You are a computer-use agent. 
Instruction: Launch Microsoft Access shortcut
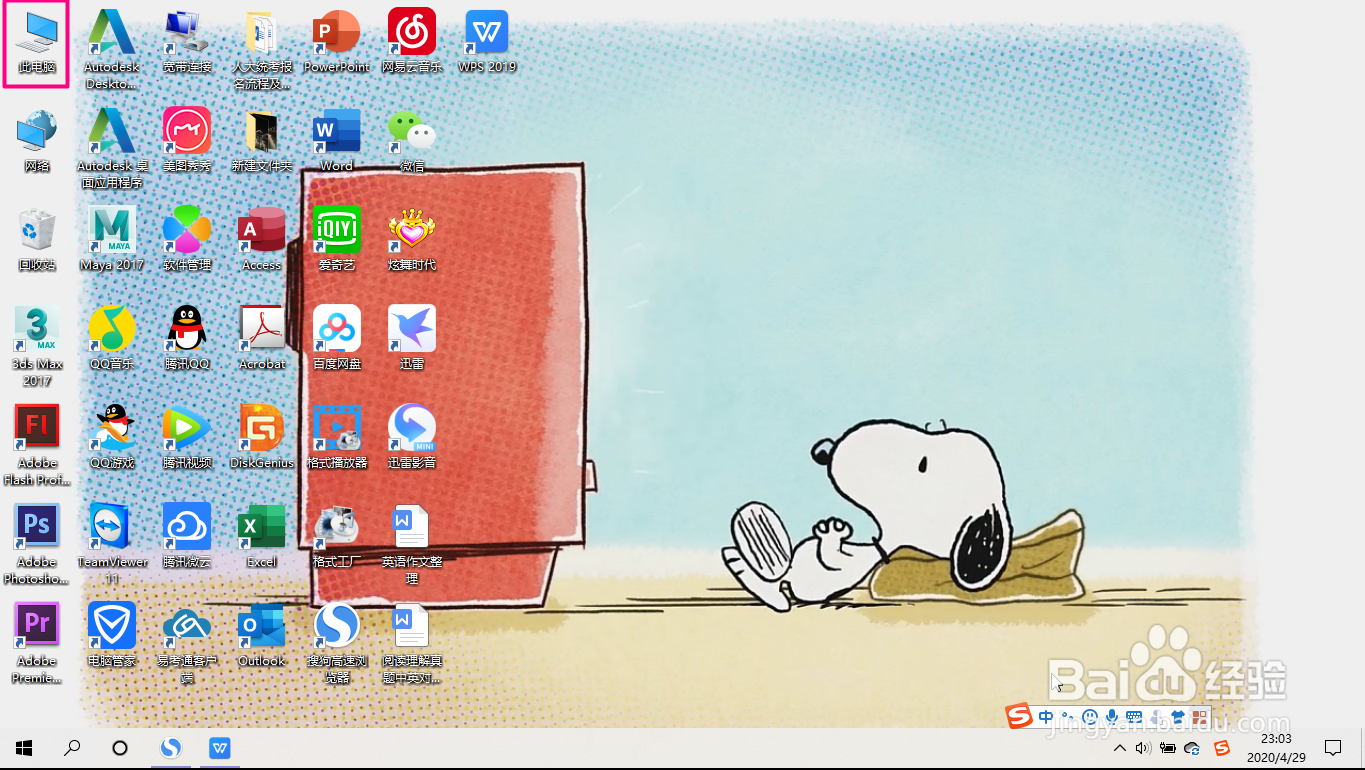click(262, 240)
